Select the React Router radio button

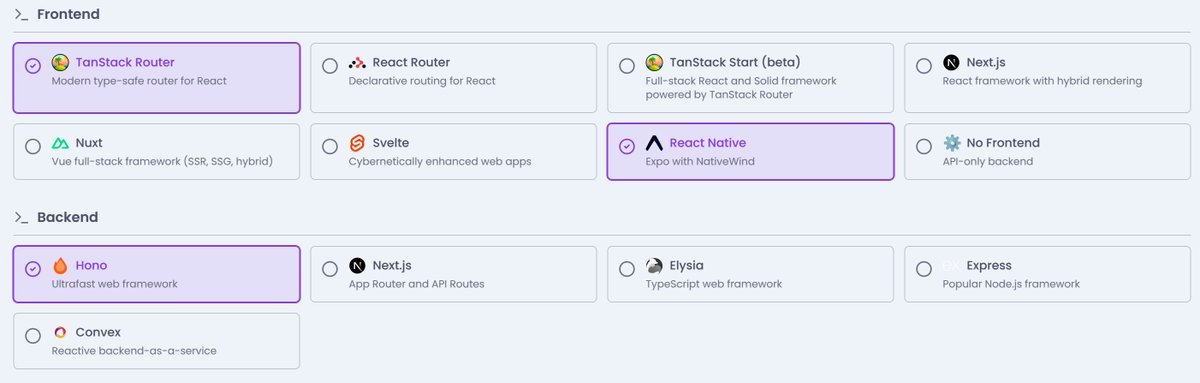click(x=330, y=66)
